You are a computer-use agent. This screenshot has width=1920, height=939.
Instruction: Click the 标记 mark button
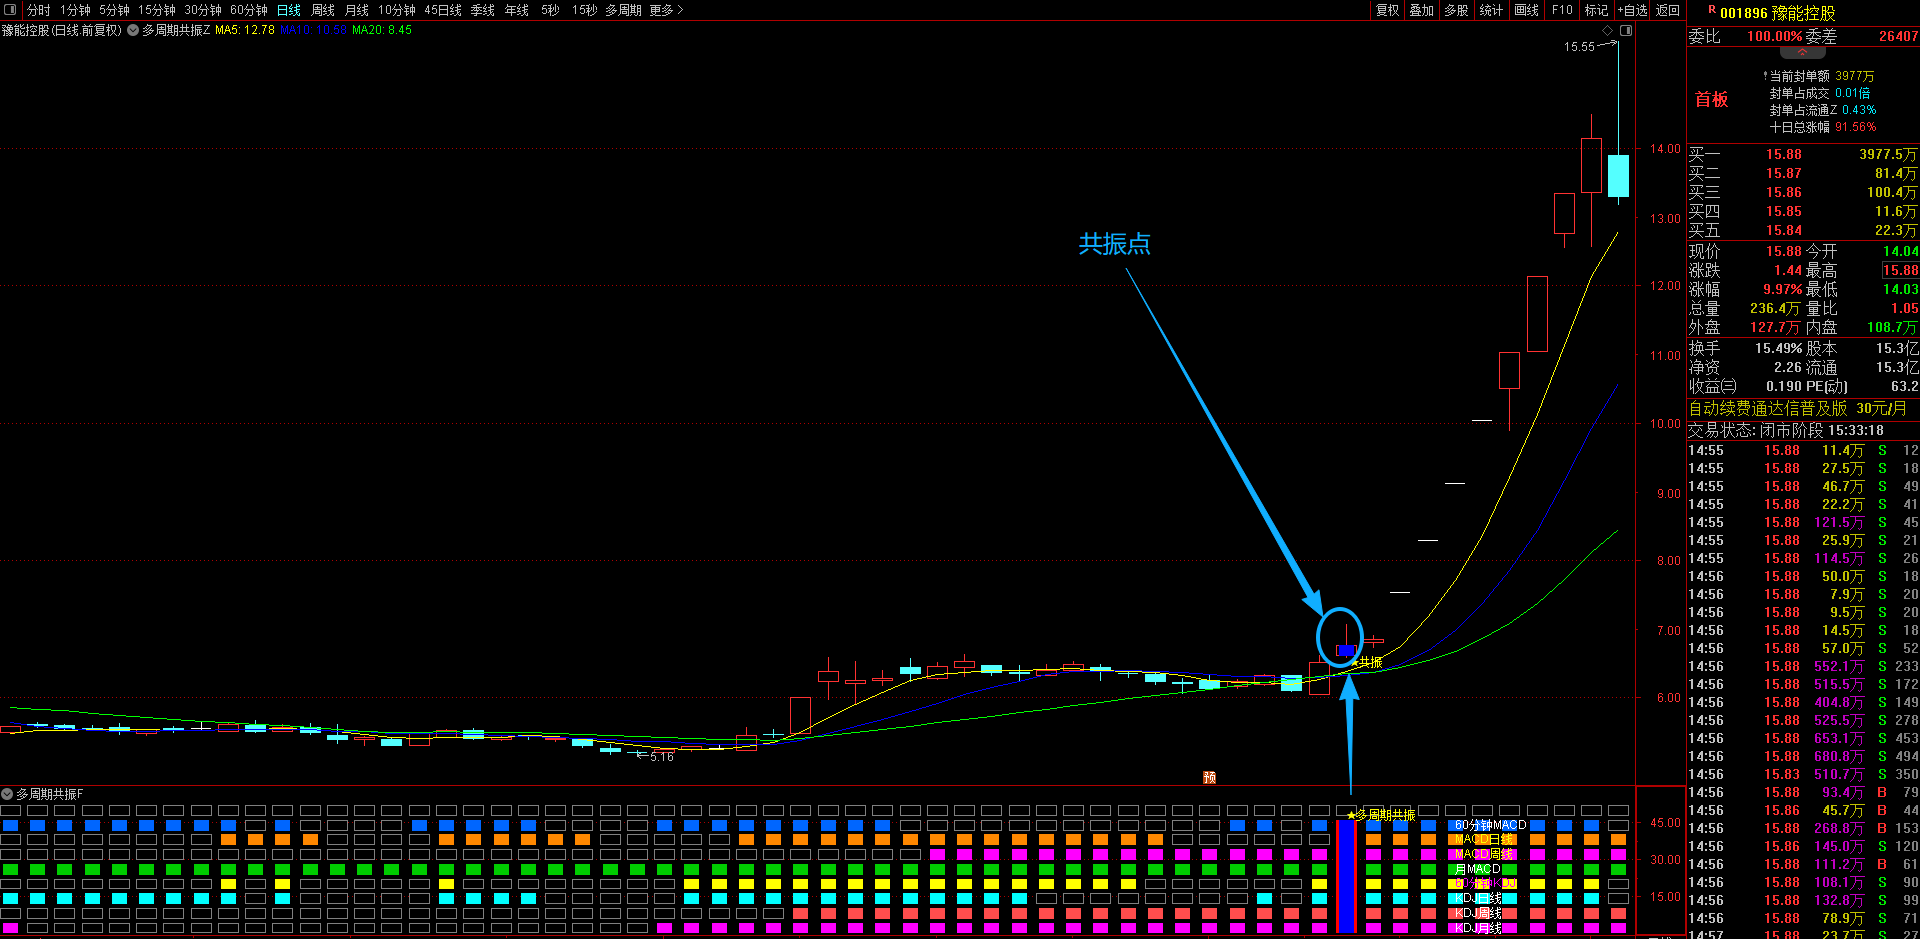coord(1597,10)
